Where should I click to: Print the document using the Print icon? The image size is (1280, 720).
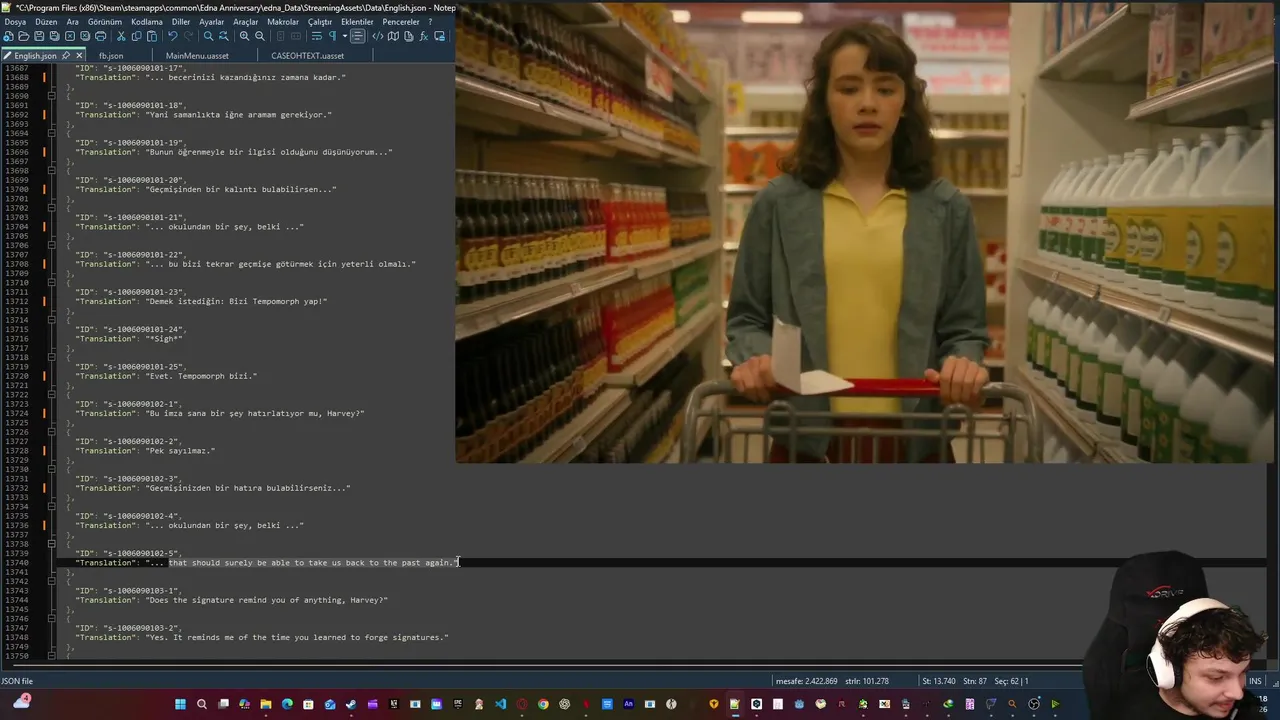point(100,36)
